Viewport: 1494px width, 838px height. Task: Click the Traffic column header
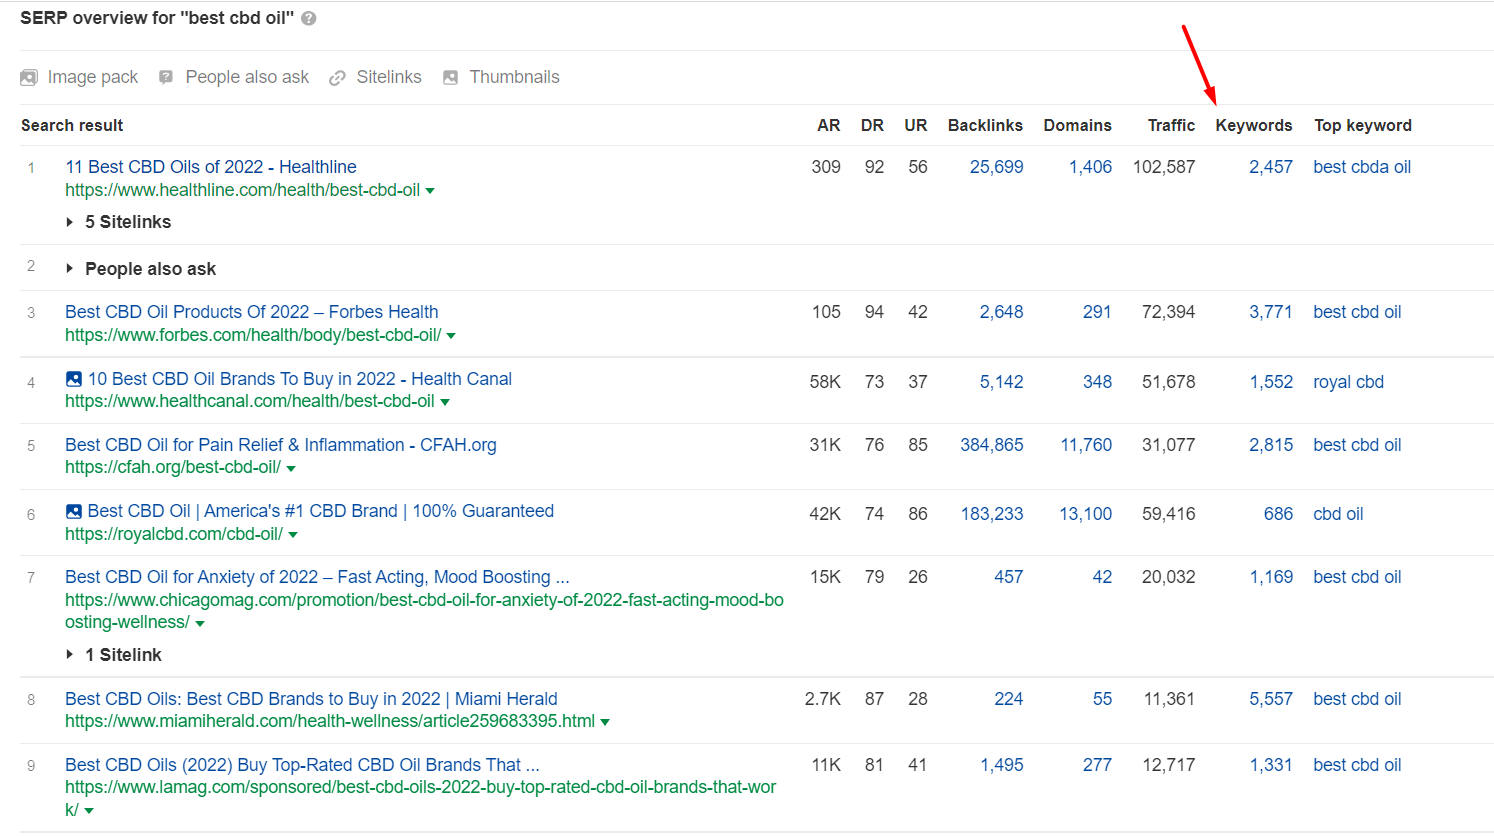(1171, 125)
